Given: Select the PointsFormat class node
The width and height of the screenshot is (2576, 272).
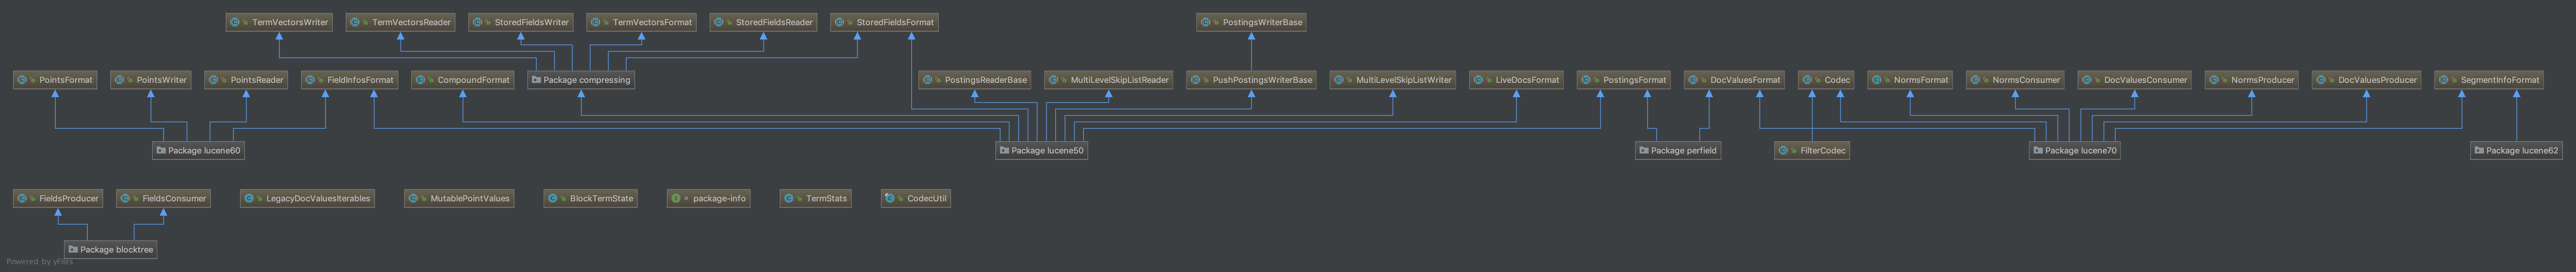Looking at the screenshot, I should pyautogui.click(x=55, y=80).
